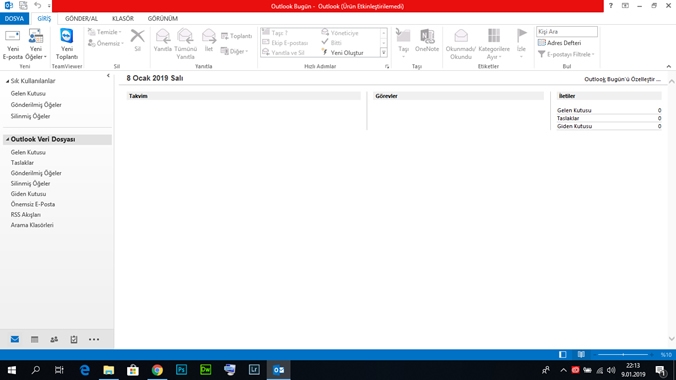Switch to the GÖRÜNÜM tab
Viewport: 676px width, 380px height.
[163, 19]
